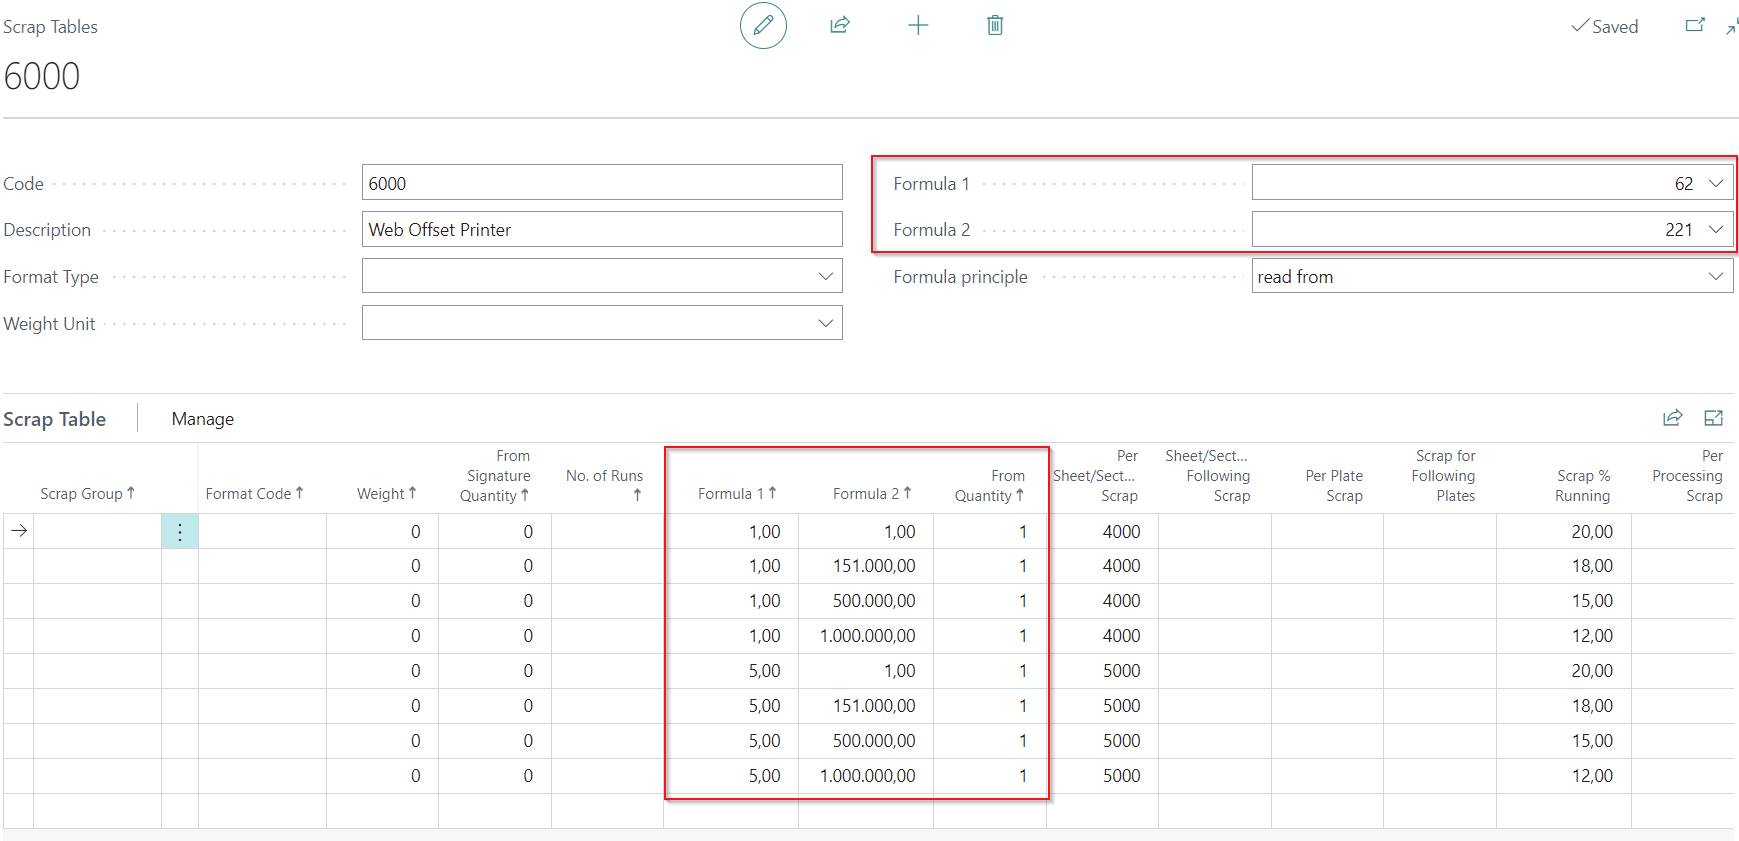Click the Scrap Tables page caption

click(x=50, y=27)
